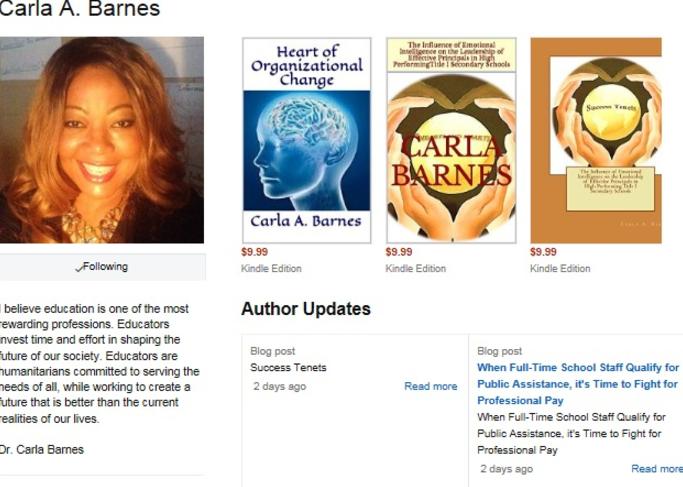The width and height of the screenshot is (683, 487).
Task: Click Read more for the Success Tenets post
Action: click(431, 386)
